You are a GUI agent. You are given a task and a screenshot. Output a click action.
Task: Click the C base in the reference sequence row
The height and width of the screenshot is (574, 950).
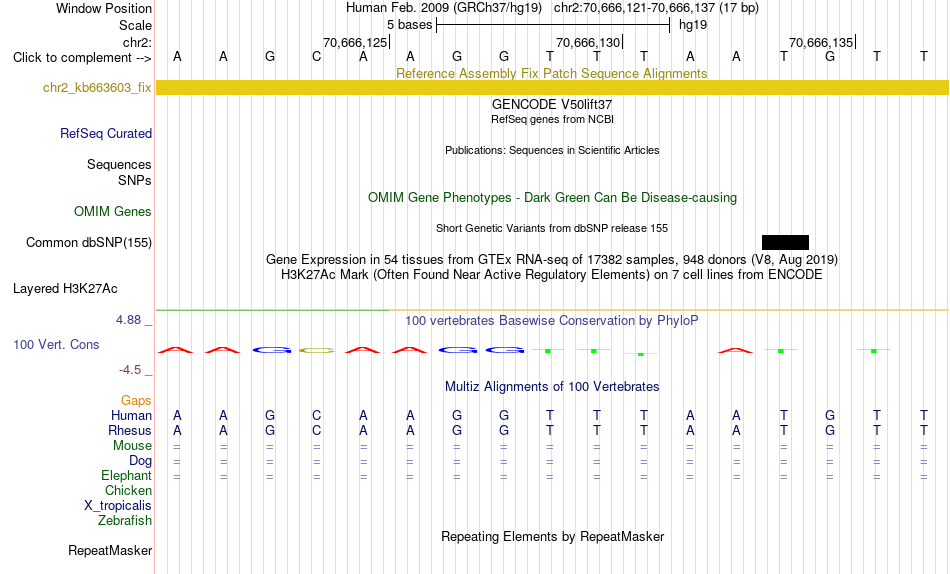(316, 56)
